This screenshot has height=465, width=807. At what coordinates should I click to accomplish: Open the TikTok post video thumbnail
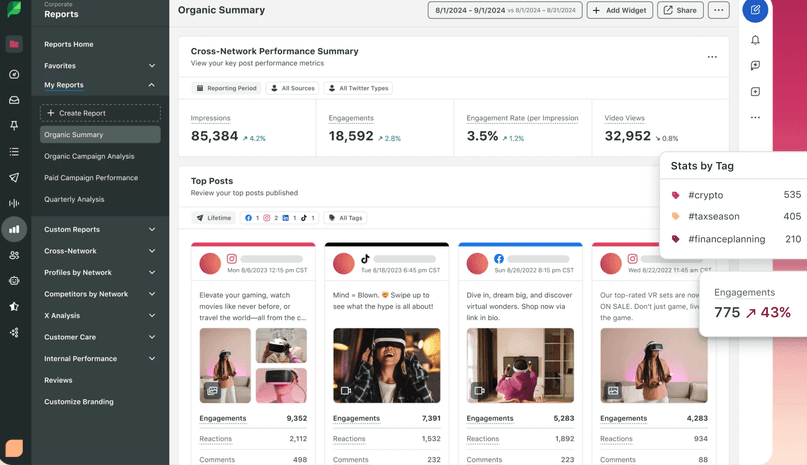(387, 366)
